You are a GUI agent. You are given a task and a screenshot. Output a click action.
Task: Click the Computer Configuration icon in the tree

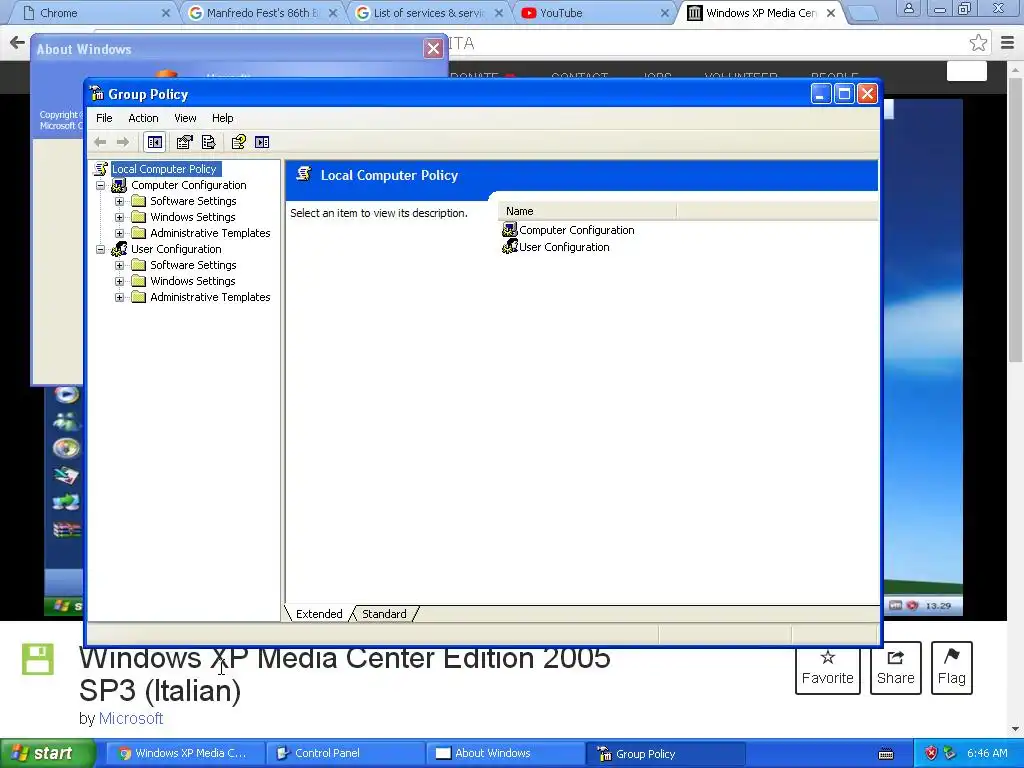click(119, 185)
